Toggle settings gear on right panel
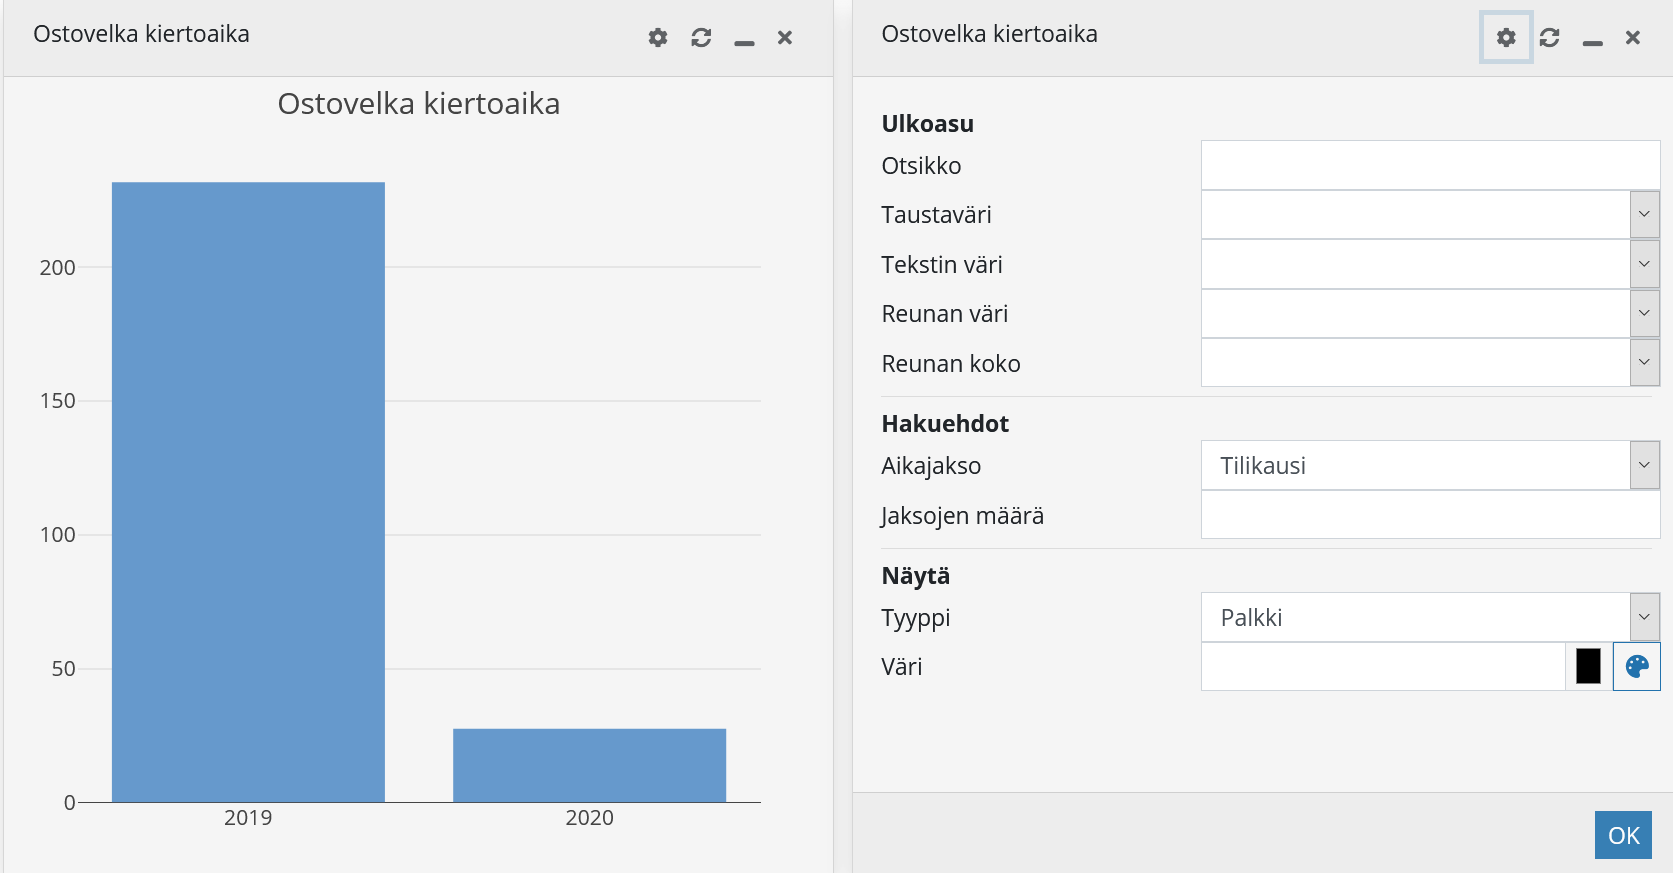The image size is (1673, 873). (x=1506, y=38)
